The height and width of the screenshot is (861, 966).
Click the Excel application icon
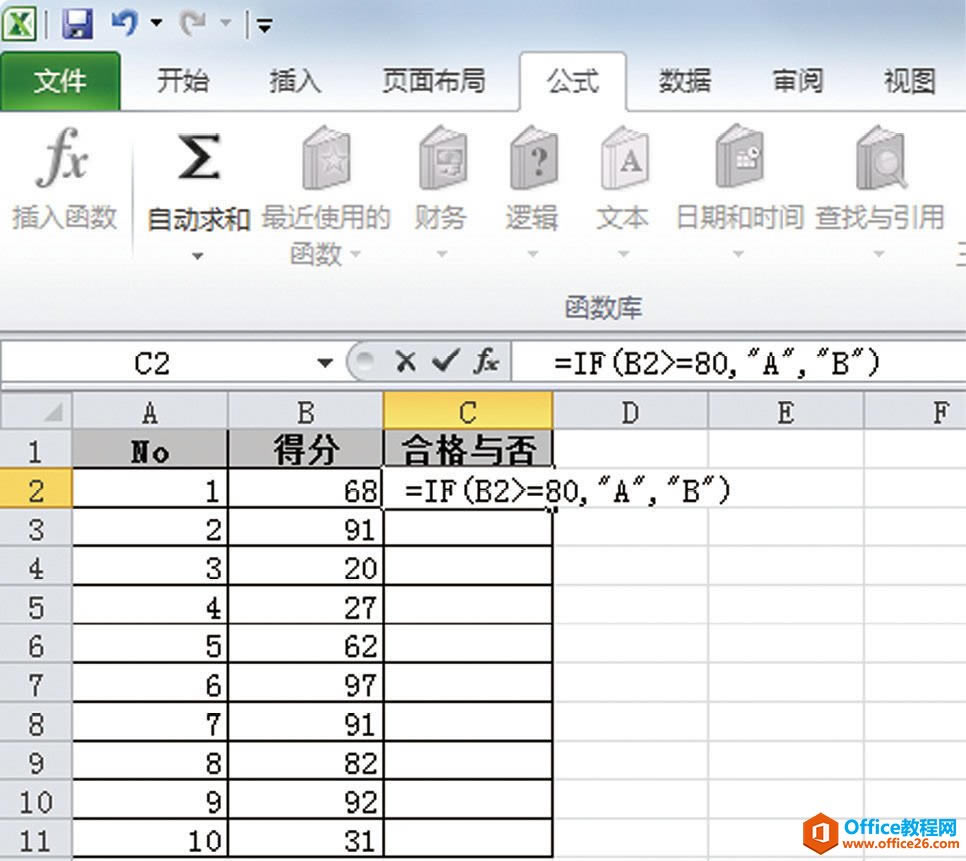[19, 24]
